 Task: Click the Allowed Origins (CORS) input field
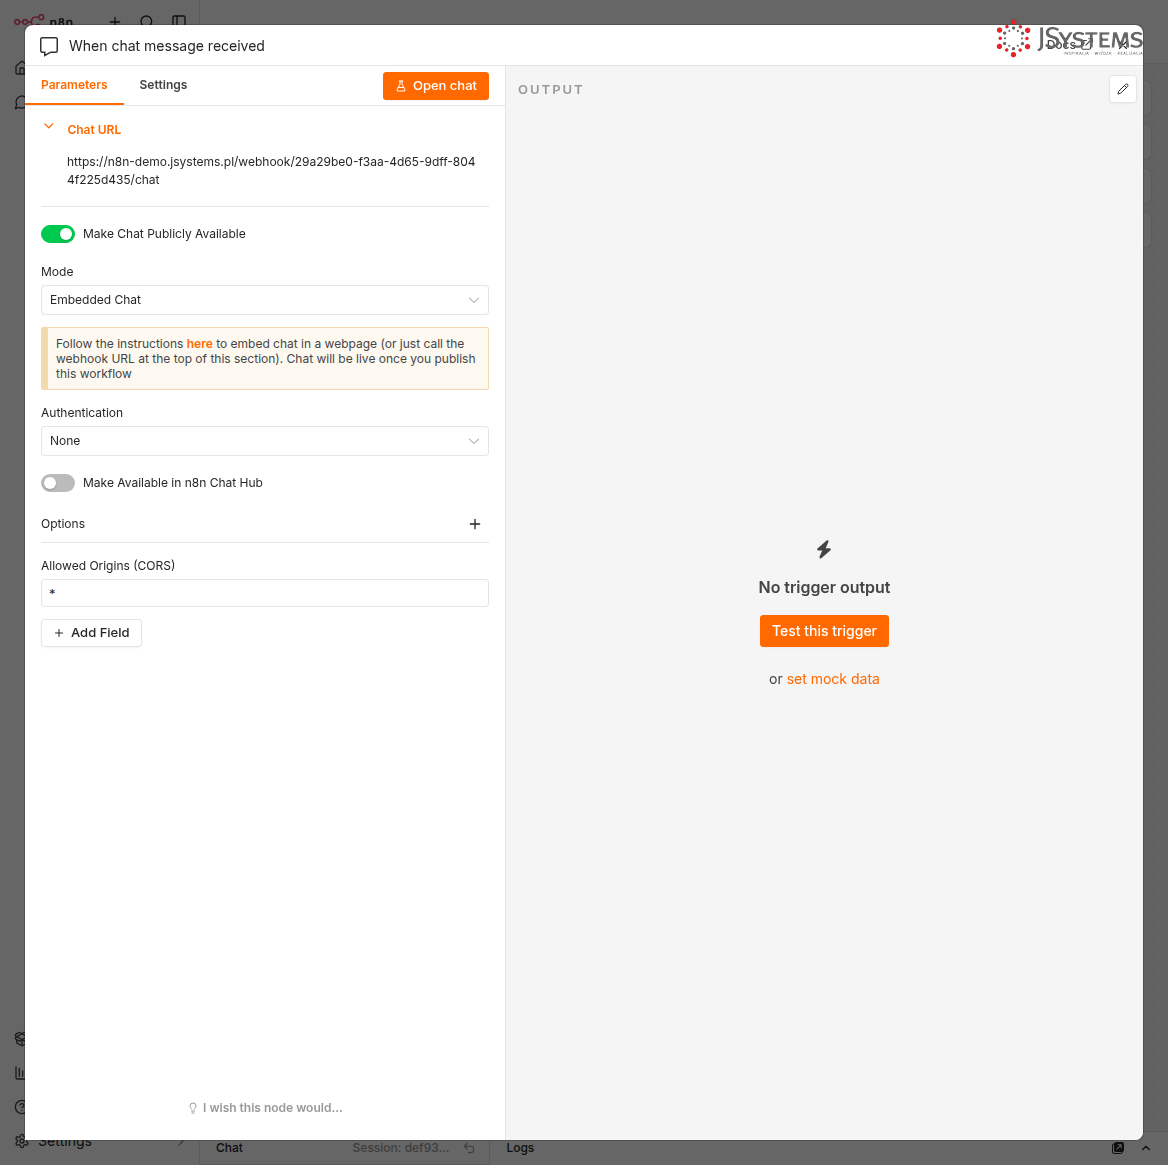264,593
